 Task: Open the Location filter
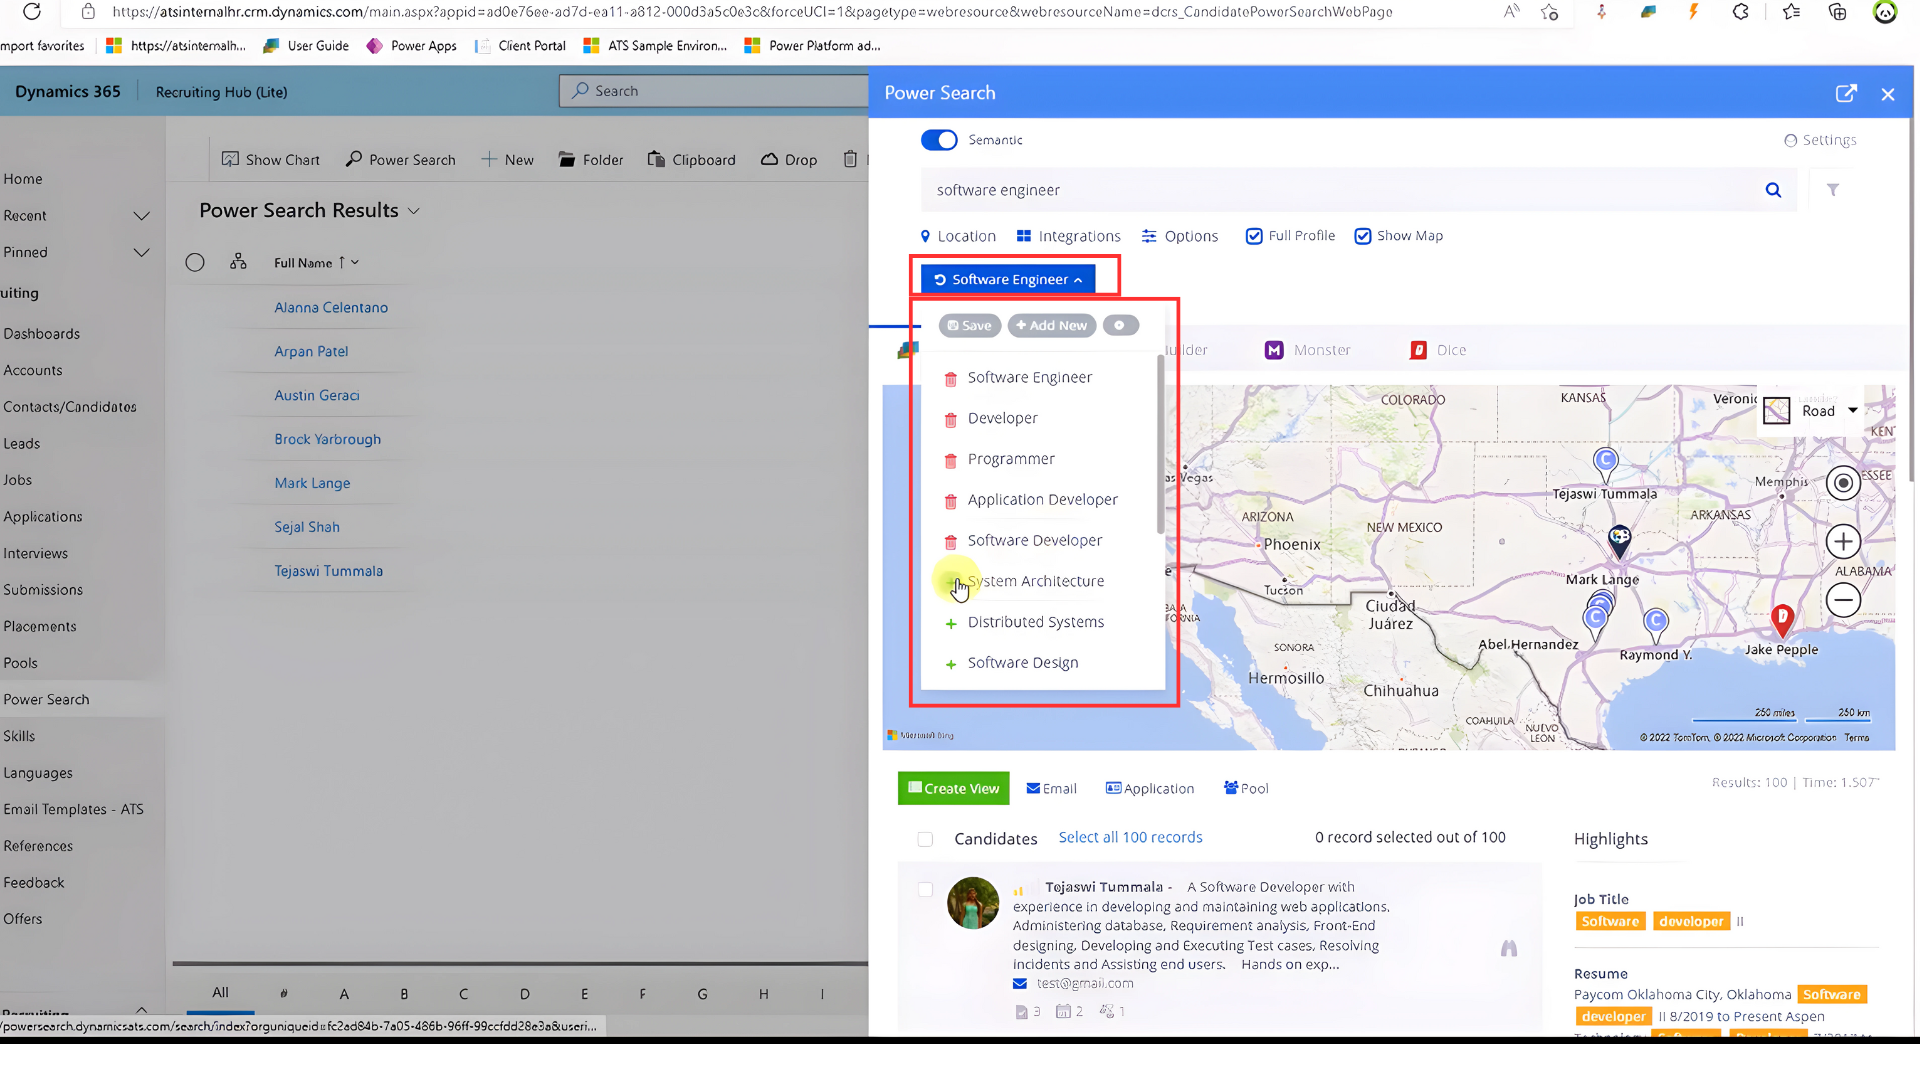958,236
